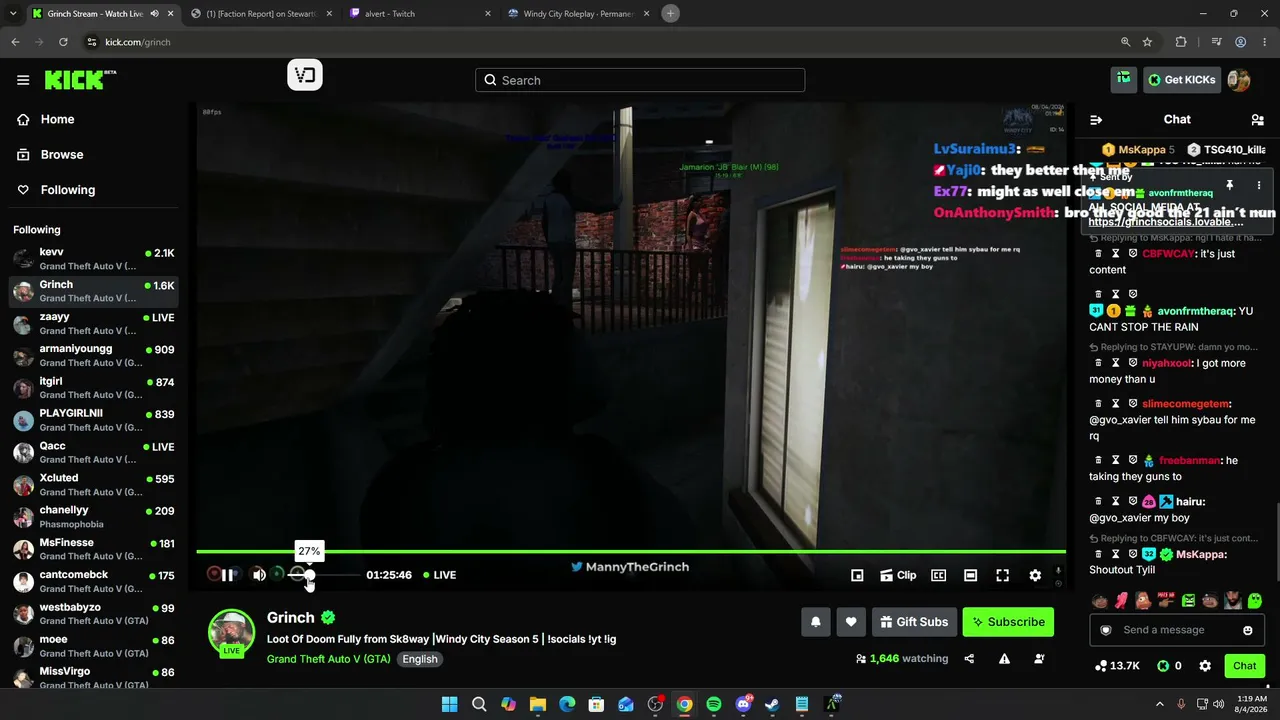Viewport: 1280px width, 720px height.
Task: Toggle mini player mode
Action: click(x=857, y=575)
